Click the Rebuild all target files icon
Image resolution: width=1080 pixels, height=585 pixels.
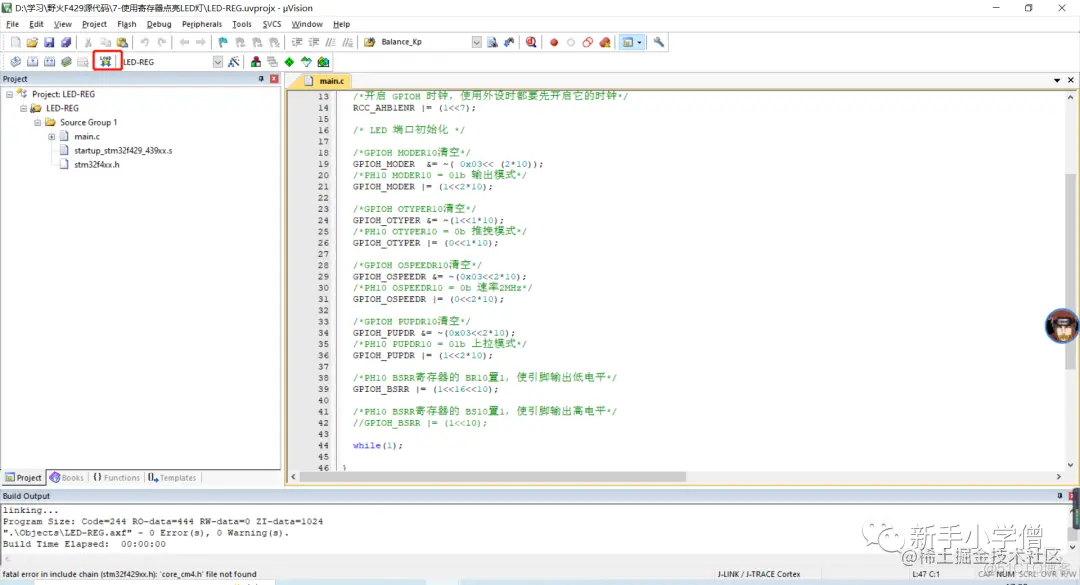[50, 62]
